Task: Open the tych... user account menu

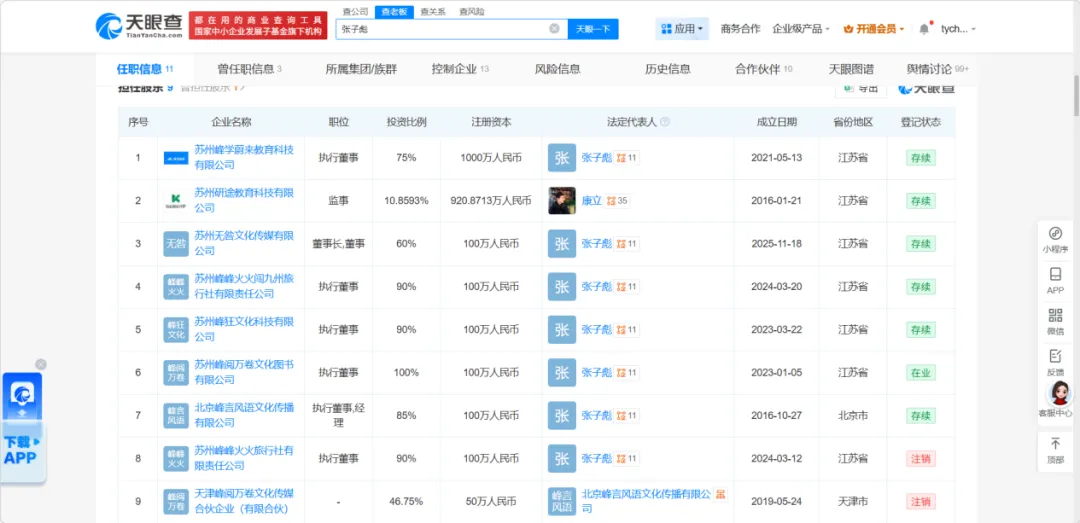Action: pos(958,29)
